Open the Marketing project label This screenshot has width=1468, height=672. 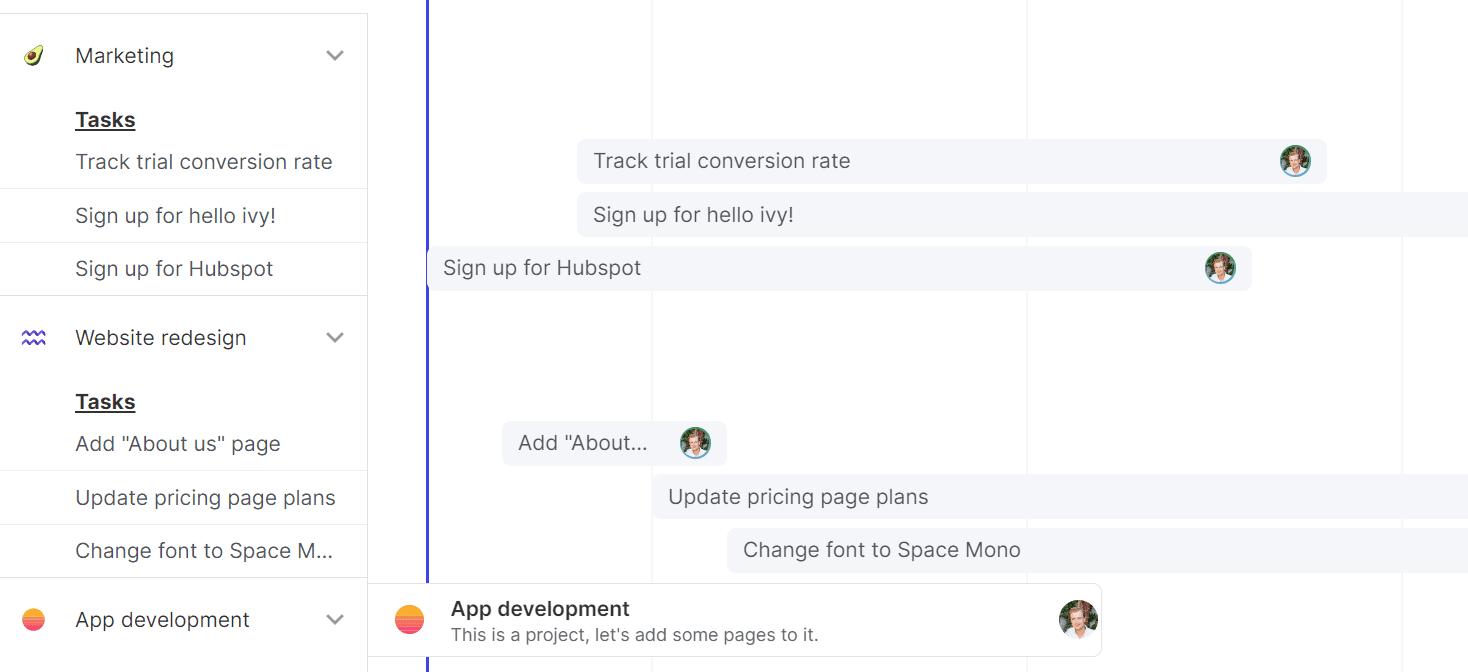pyautogui.click(x=124, y=56)
